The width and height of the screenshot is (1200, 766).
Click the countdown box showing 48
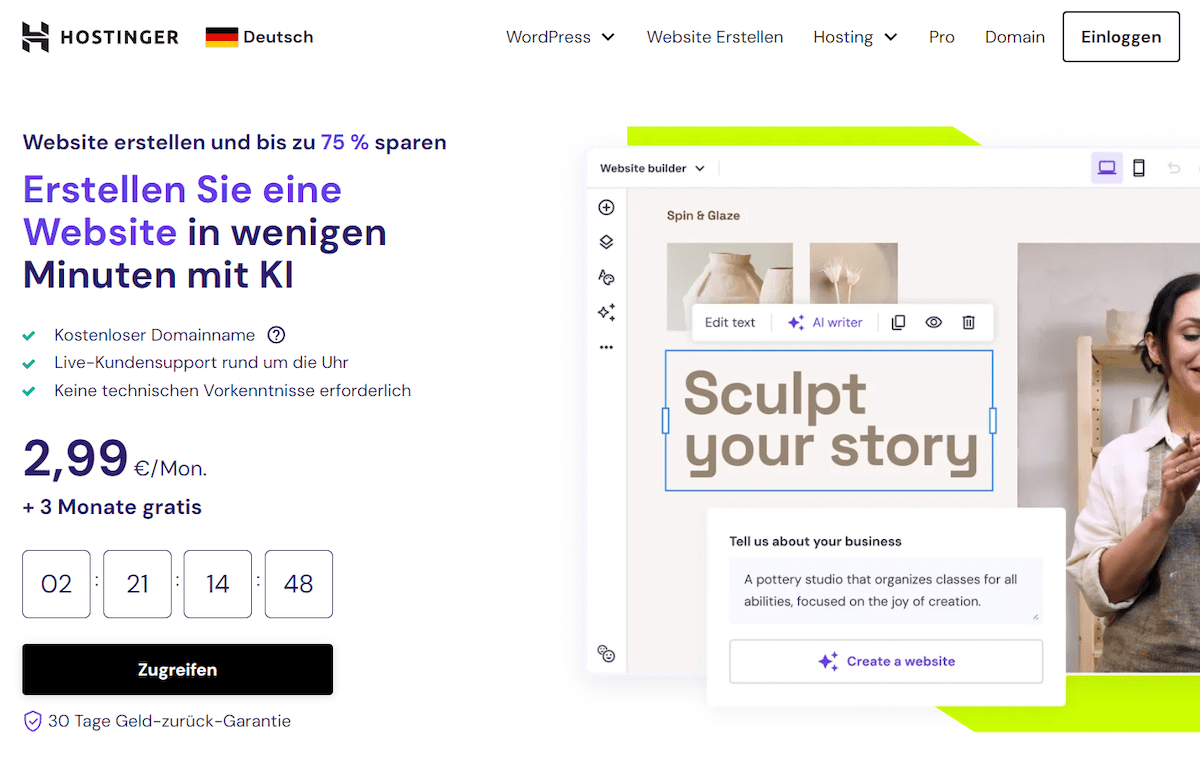299,584
